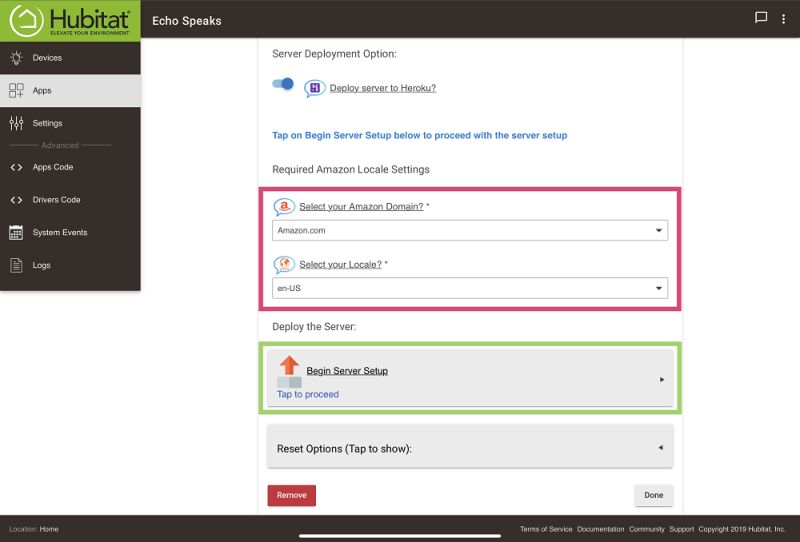The image size is (800, 542).
Task: Click the Logs document icon
Action: [16, 265]
